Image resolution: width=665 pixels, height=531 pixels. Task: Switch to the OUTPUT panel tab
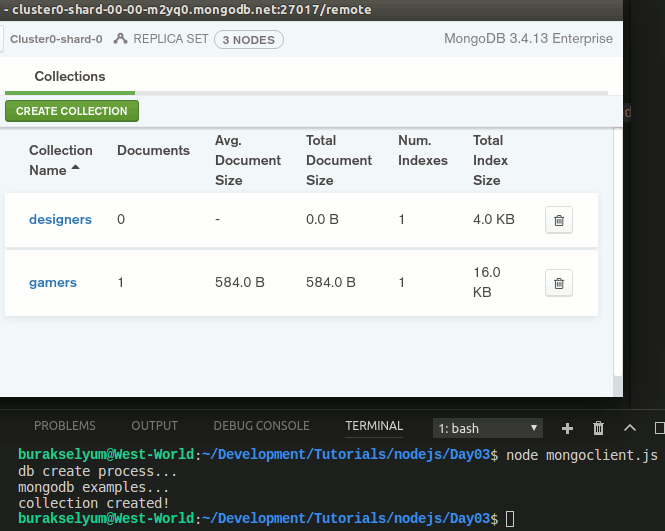point(154,426)
